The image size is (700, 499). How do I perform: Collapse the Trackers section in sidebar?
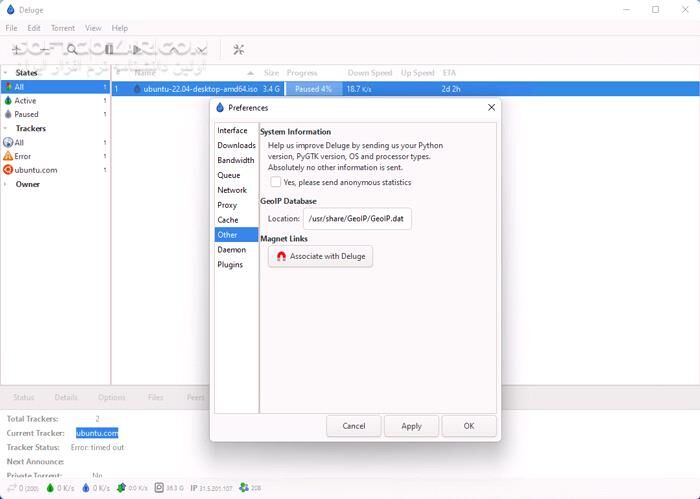pos(6,129)
